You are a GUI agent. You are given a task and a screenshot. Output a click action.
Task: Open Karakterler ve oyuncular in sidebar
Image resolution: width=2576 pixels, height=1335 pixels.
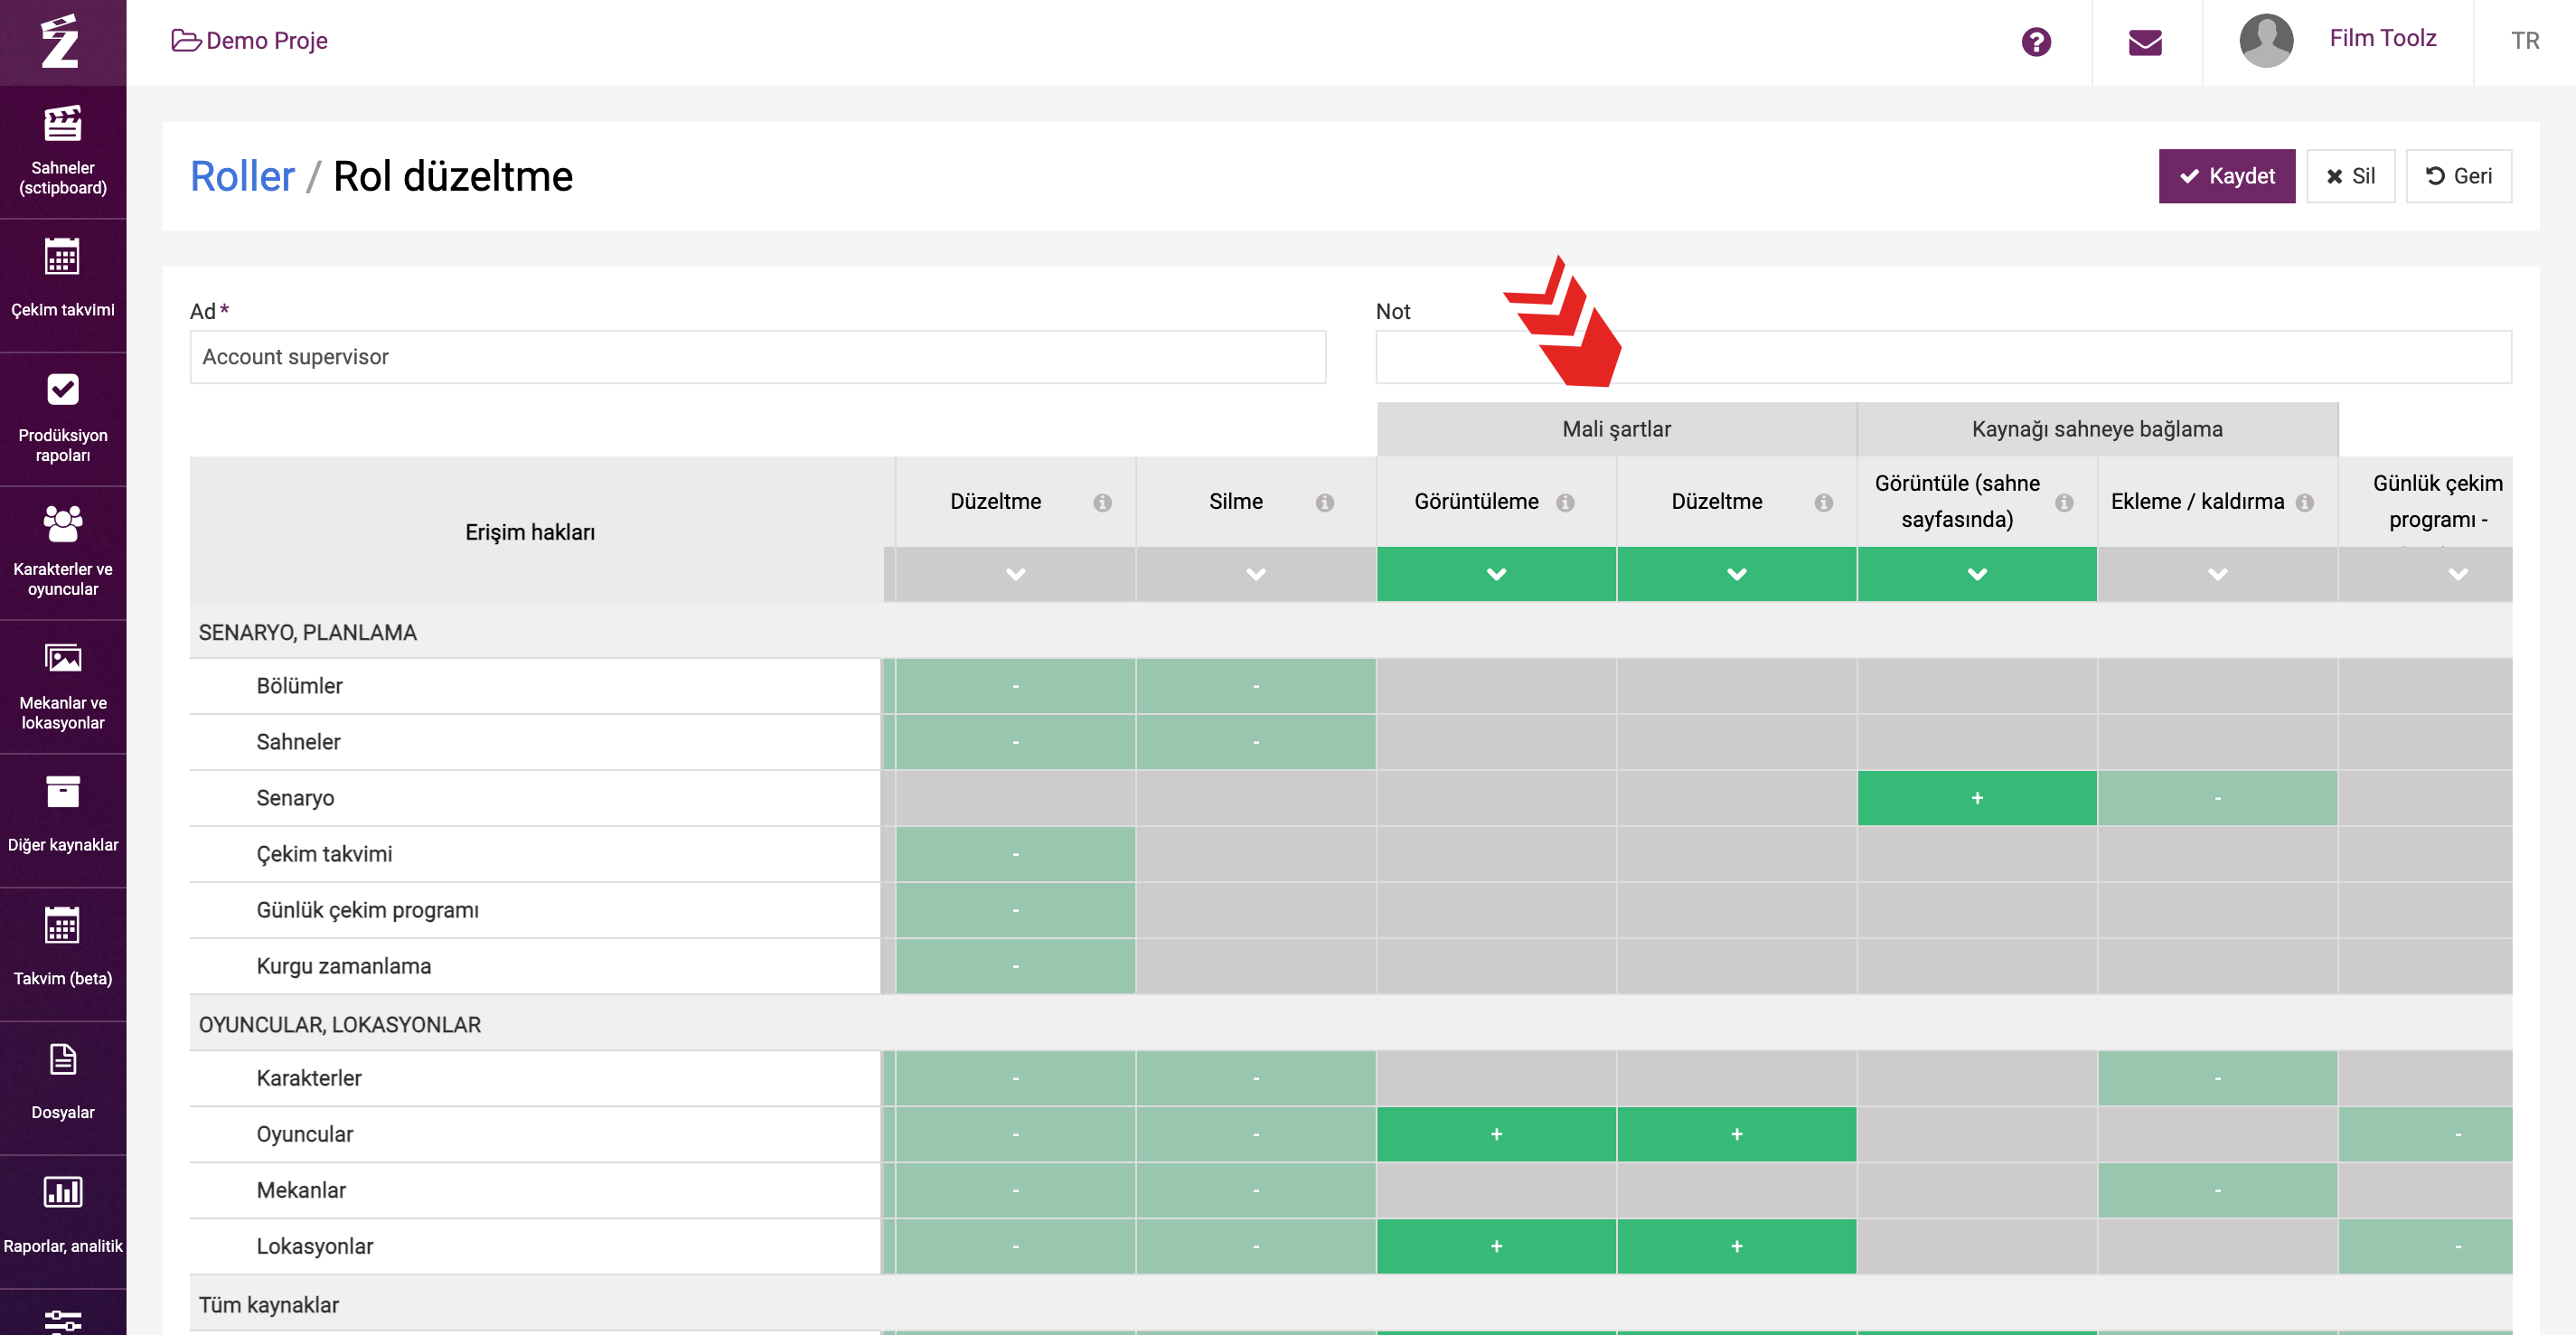point(63,553)
